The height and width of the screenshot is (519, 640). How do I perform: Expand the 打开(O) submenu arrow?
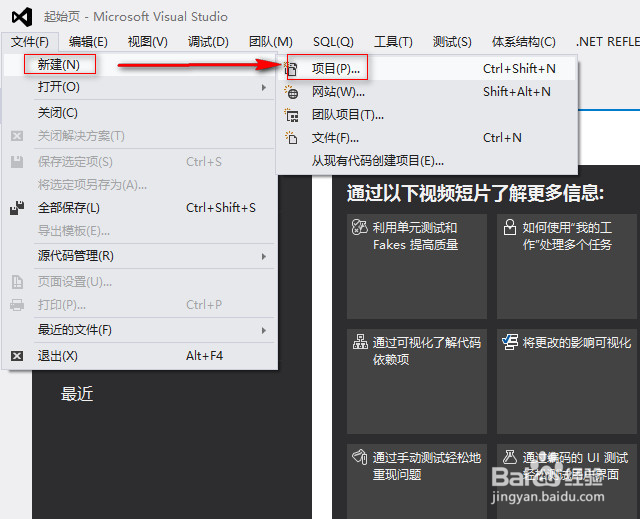click(264, 87)
